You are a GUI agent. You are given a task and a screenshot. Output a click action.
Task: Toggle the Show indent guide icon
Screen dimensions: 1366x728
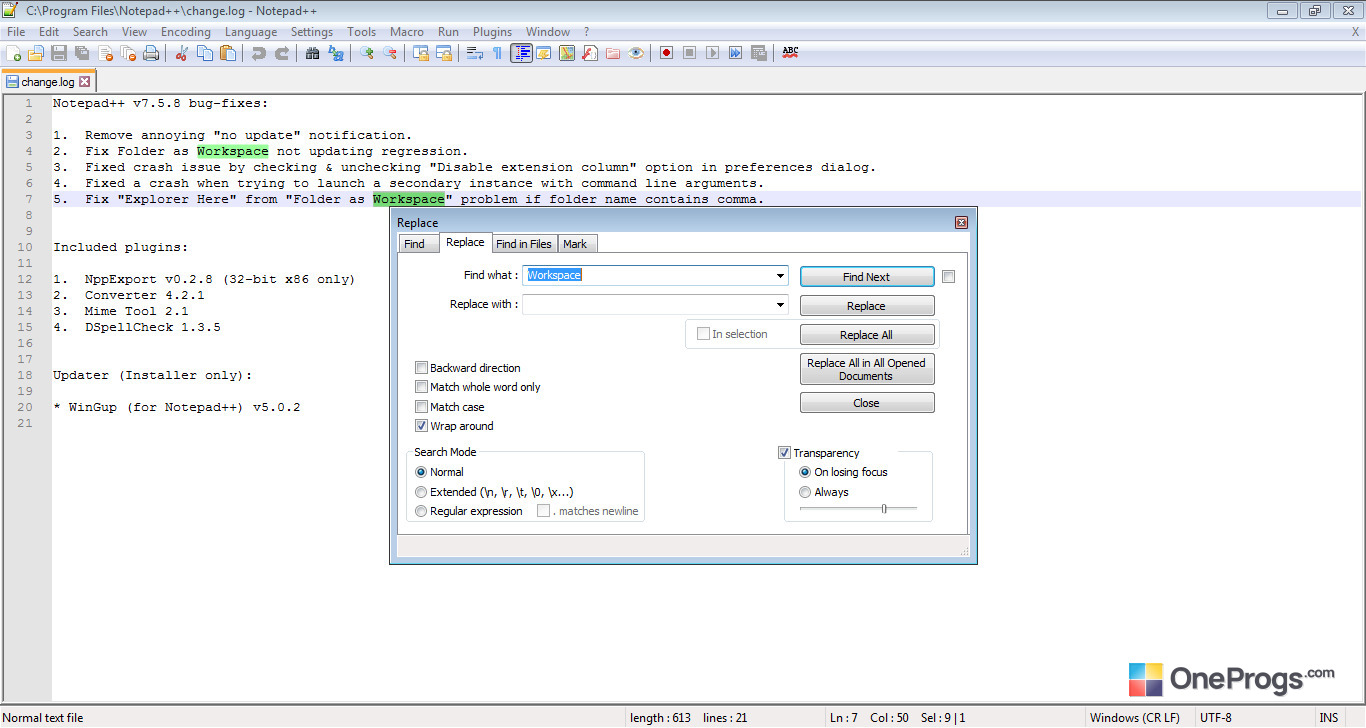522,53
